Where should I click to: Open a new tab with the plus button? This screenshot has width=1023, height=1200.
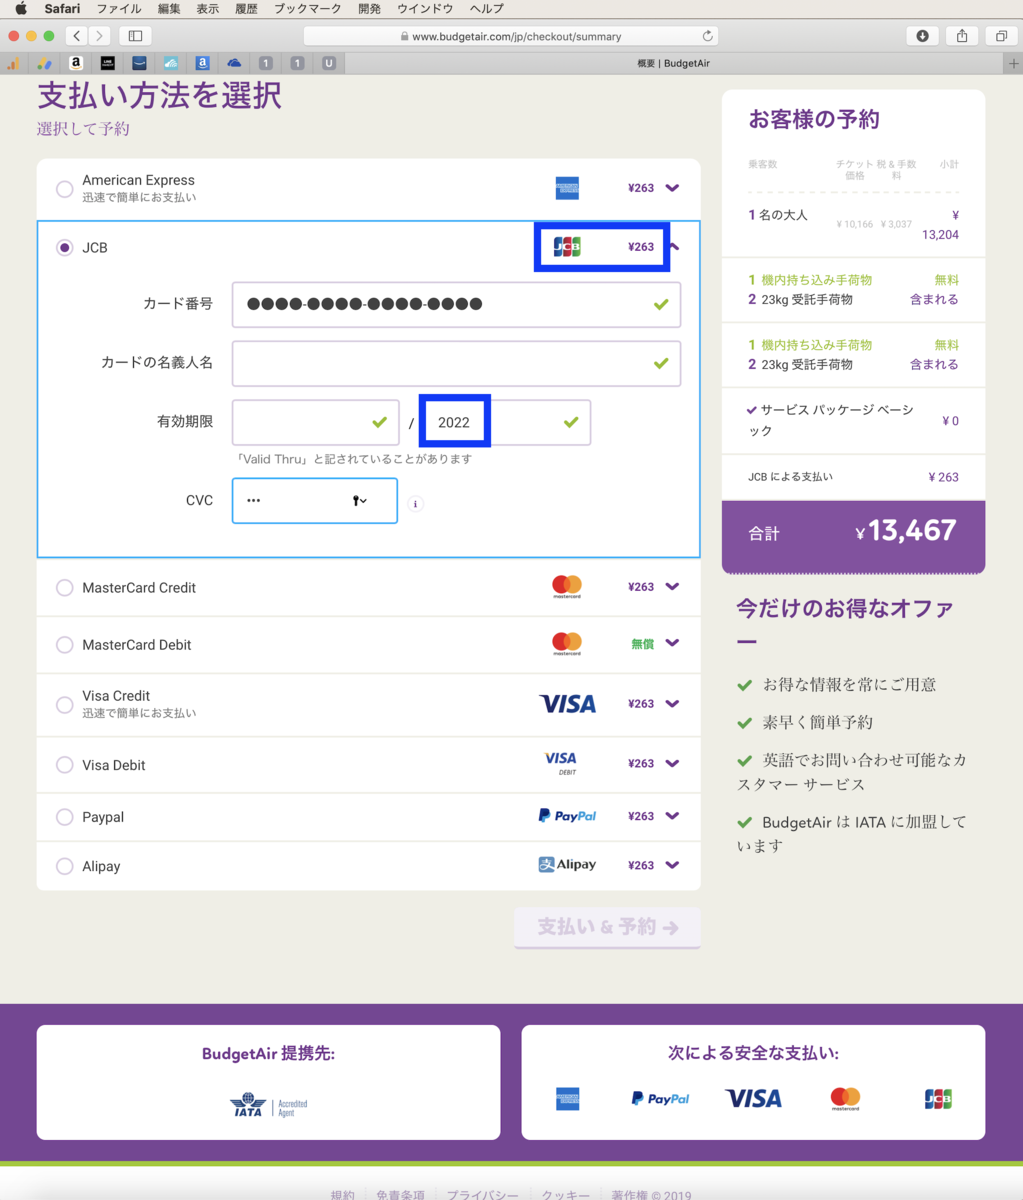pos(1014,63)
